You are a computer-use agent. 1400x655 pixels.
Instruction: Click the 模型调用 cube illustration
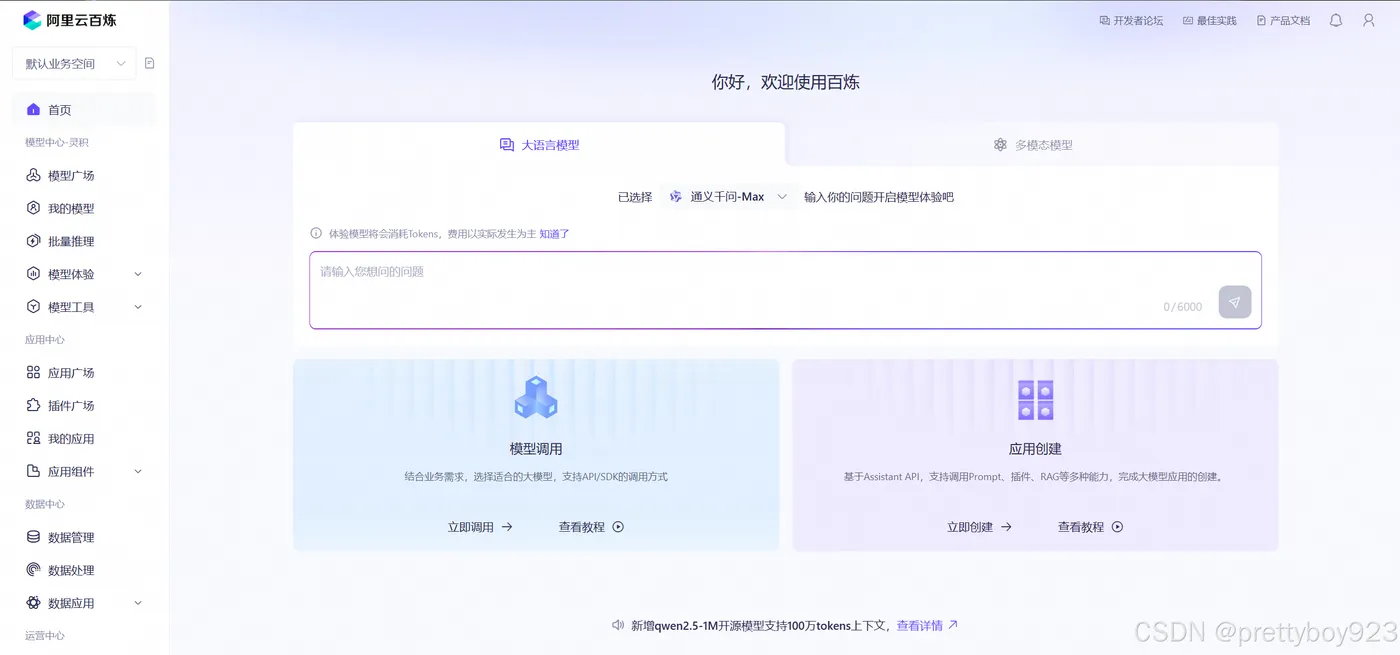(x=536, y=398)
